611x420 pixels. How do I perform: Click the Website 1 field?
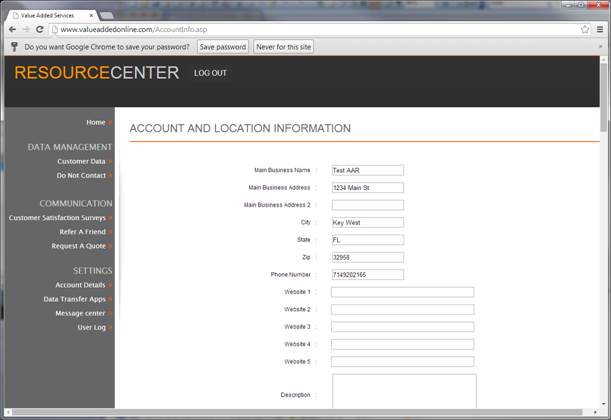[x=403, y=292]
